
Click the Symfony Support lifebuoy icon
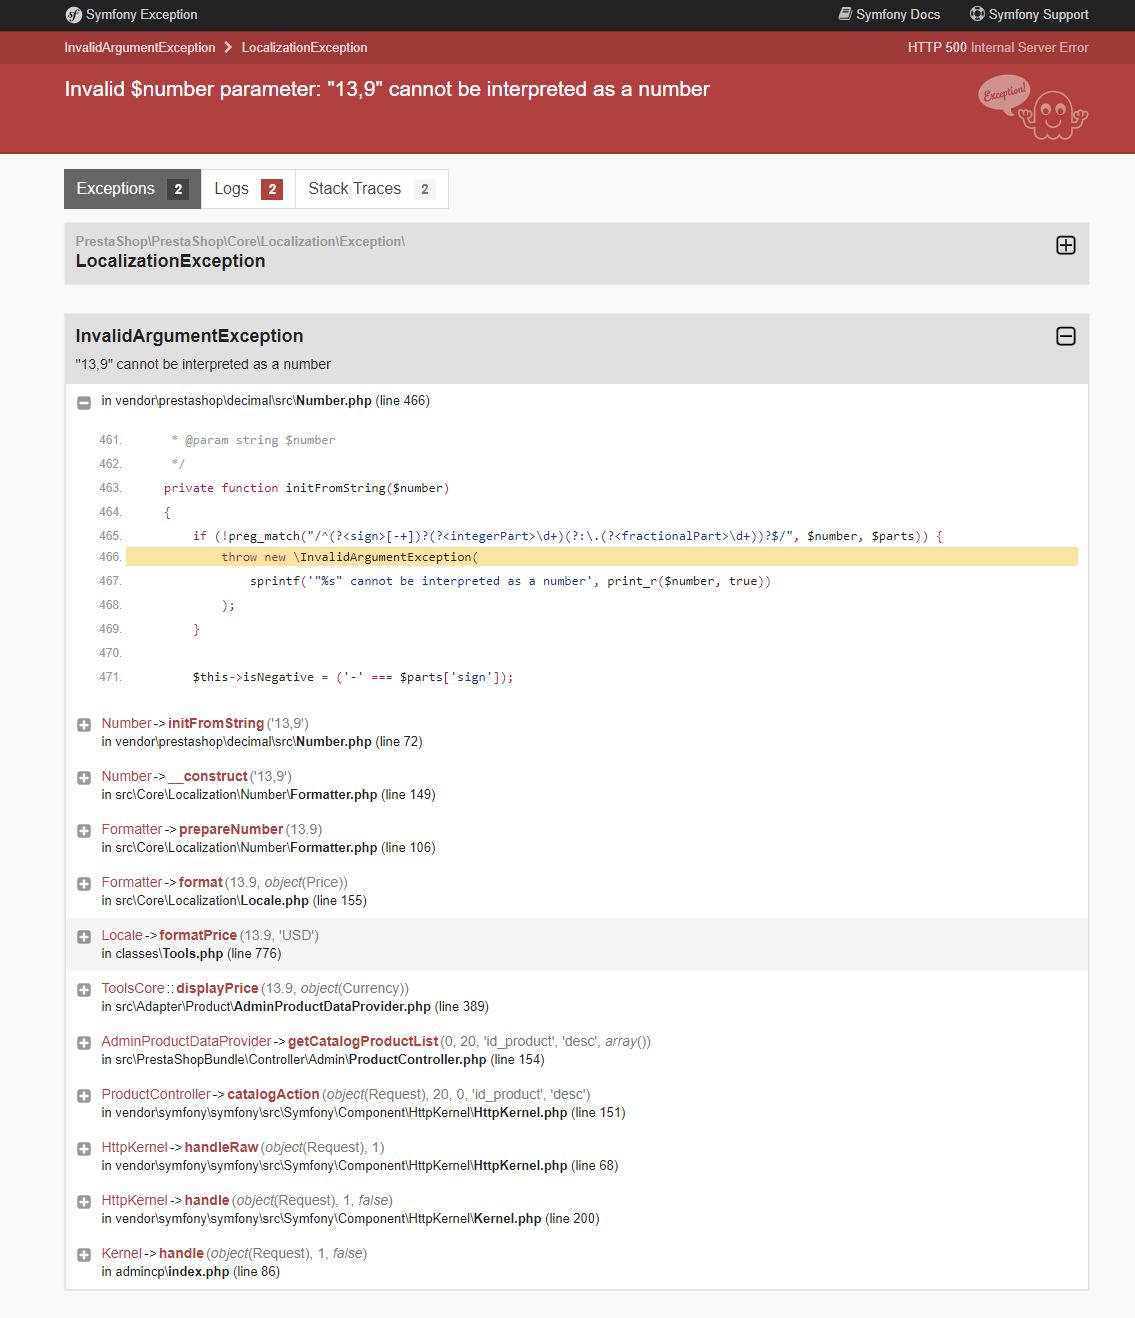(977, 14)
